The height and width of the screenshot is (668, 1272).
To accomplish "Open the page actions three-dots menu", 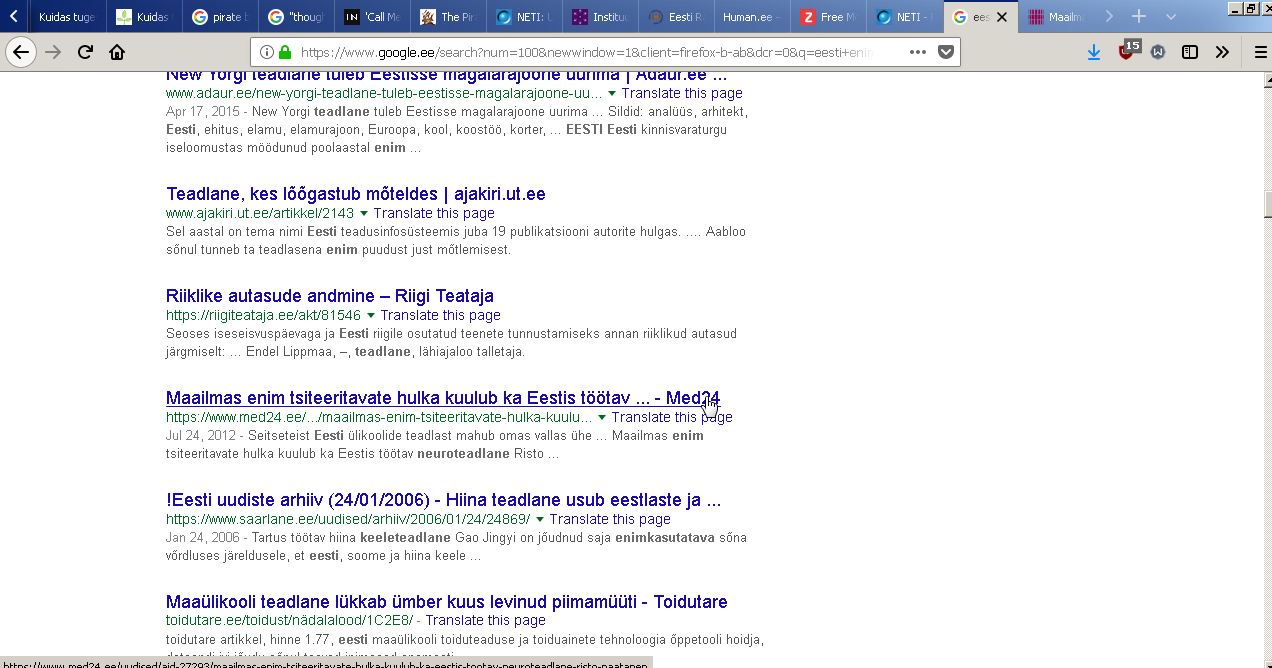I will point(917,52).
